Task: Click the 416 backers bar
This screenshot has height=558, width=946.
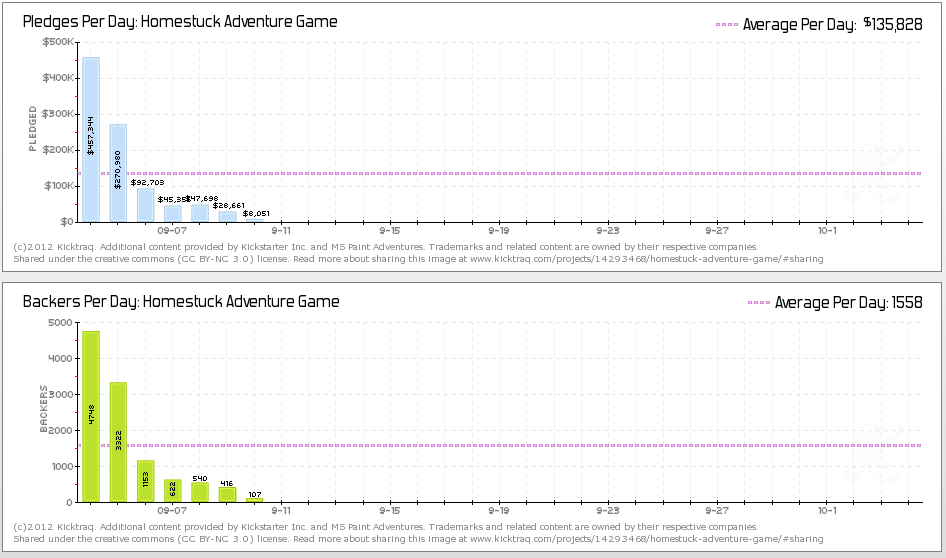Action: click(x=227, y=494)
